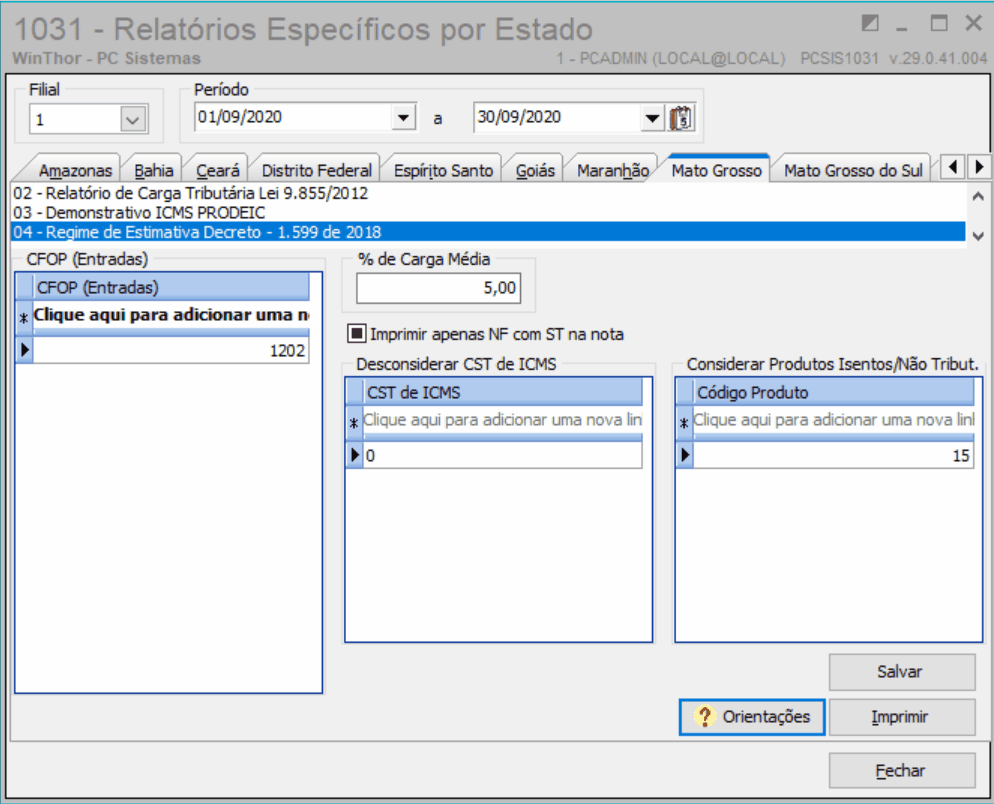Click new-row asterisk in CFOP grid
Viewport: 994px width, 804px height.
24,318
